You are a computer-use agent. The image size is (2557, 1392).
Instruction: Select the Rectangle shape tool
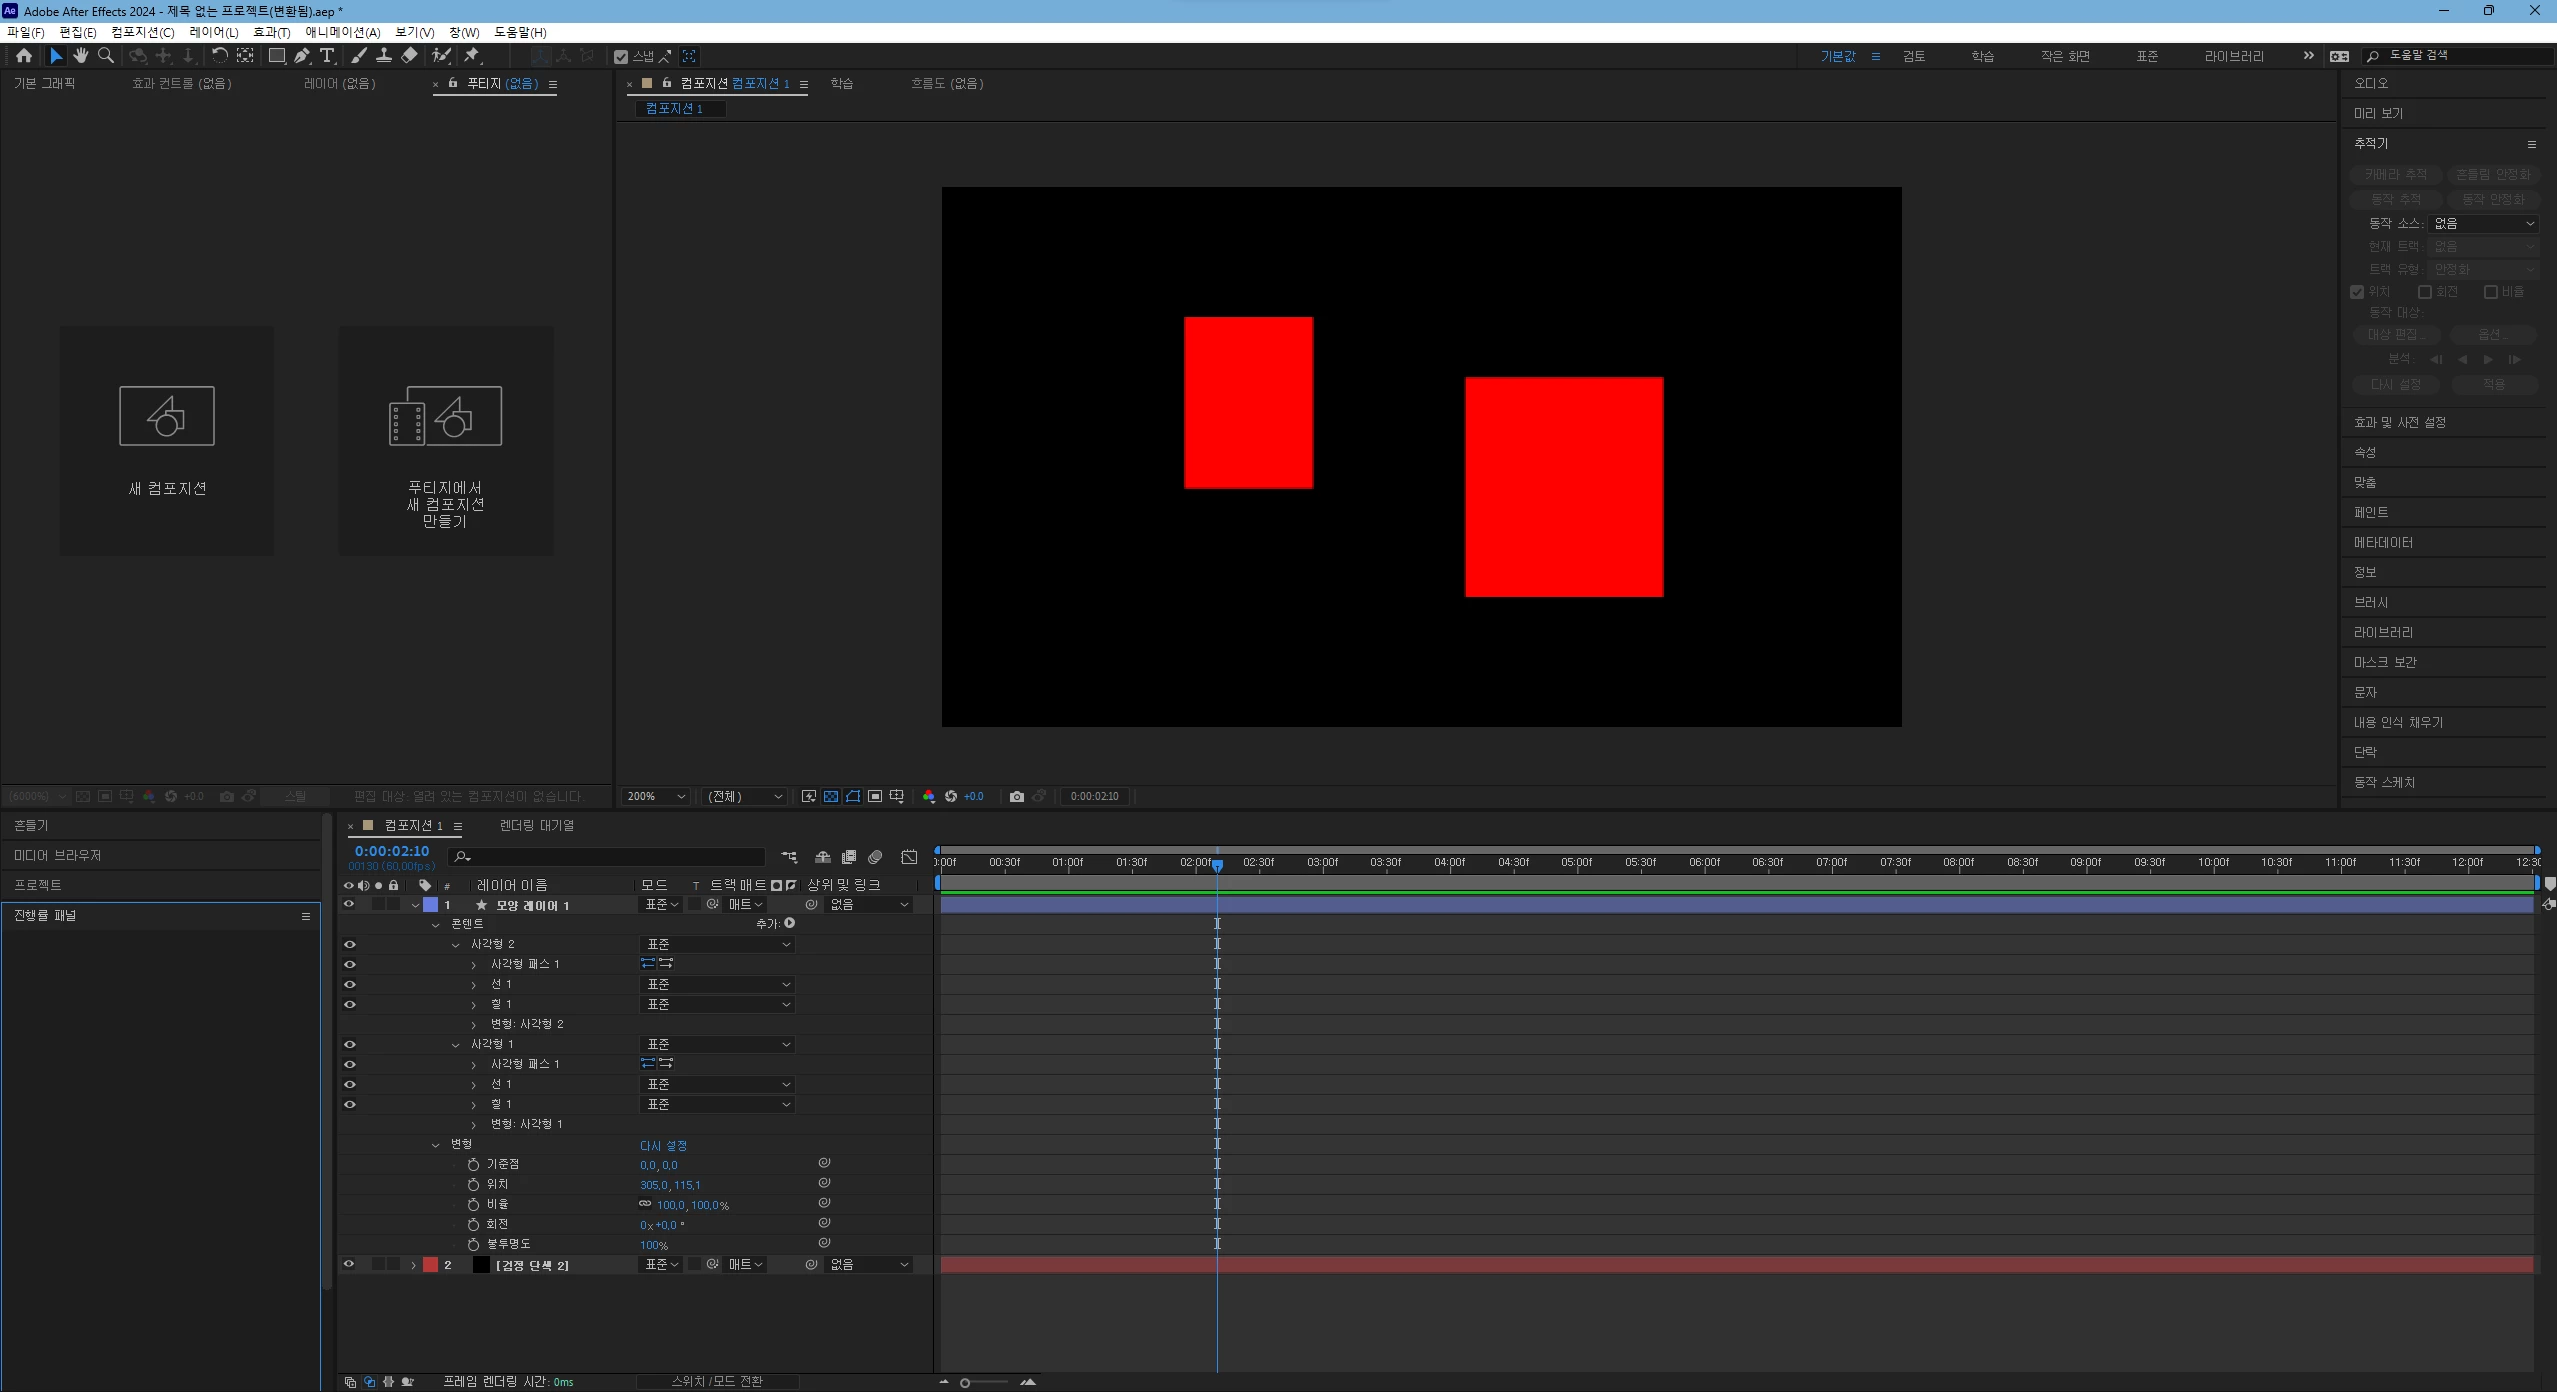click(x=276, y=56)
